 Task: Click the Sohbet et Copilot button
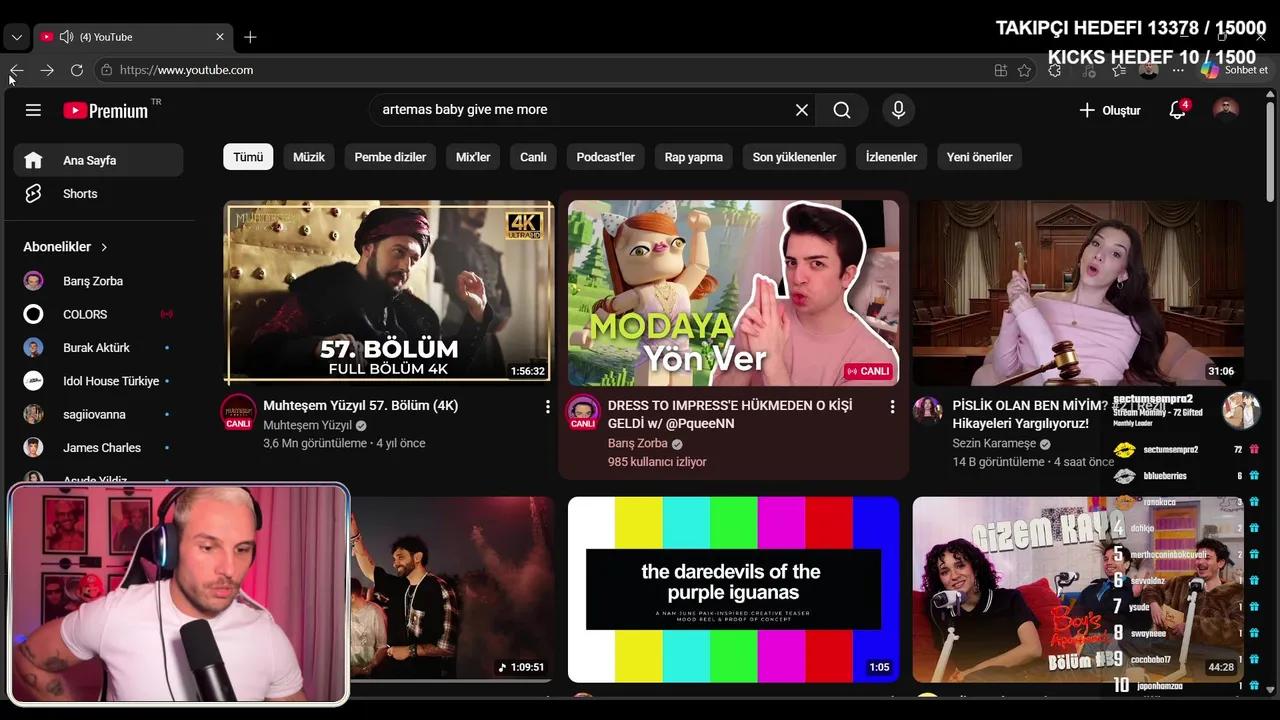[1236, 70]
